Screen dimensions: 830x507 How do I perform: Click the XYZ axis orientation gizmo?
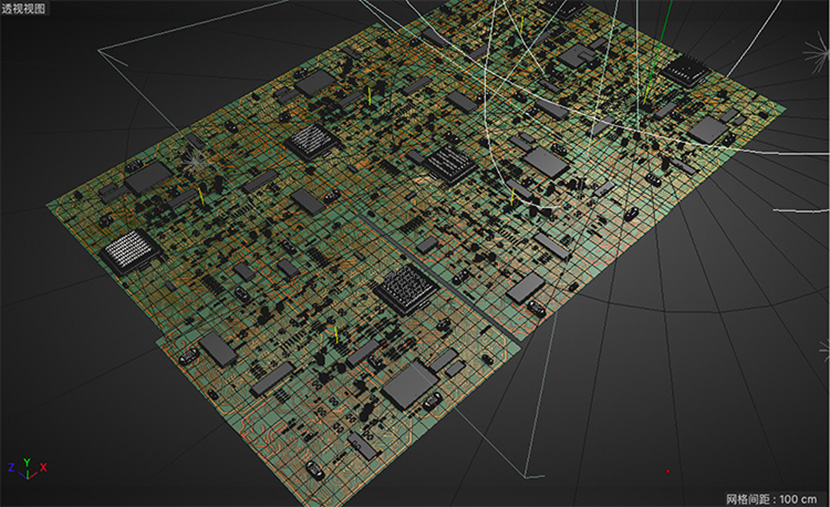[x=28, y=469]
